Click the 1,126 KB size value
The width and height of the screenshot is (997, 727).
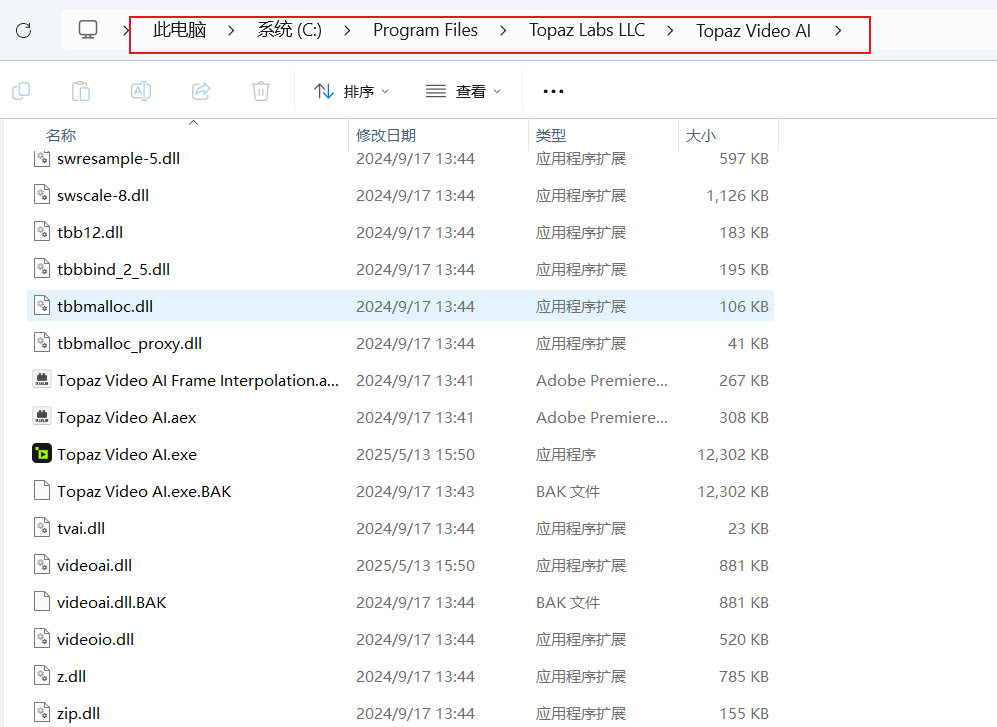[x=738, y=195]
